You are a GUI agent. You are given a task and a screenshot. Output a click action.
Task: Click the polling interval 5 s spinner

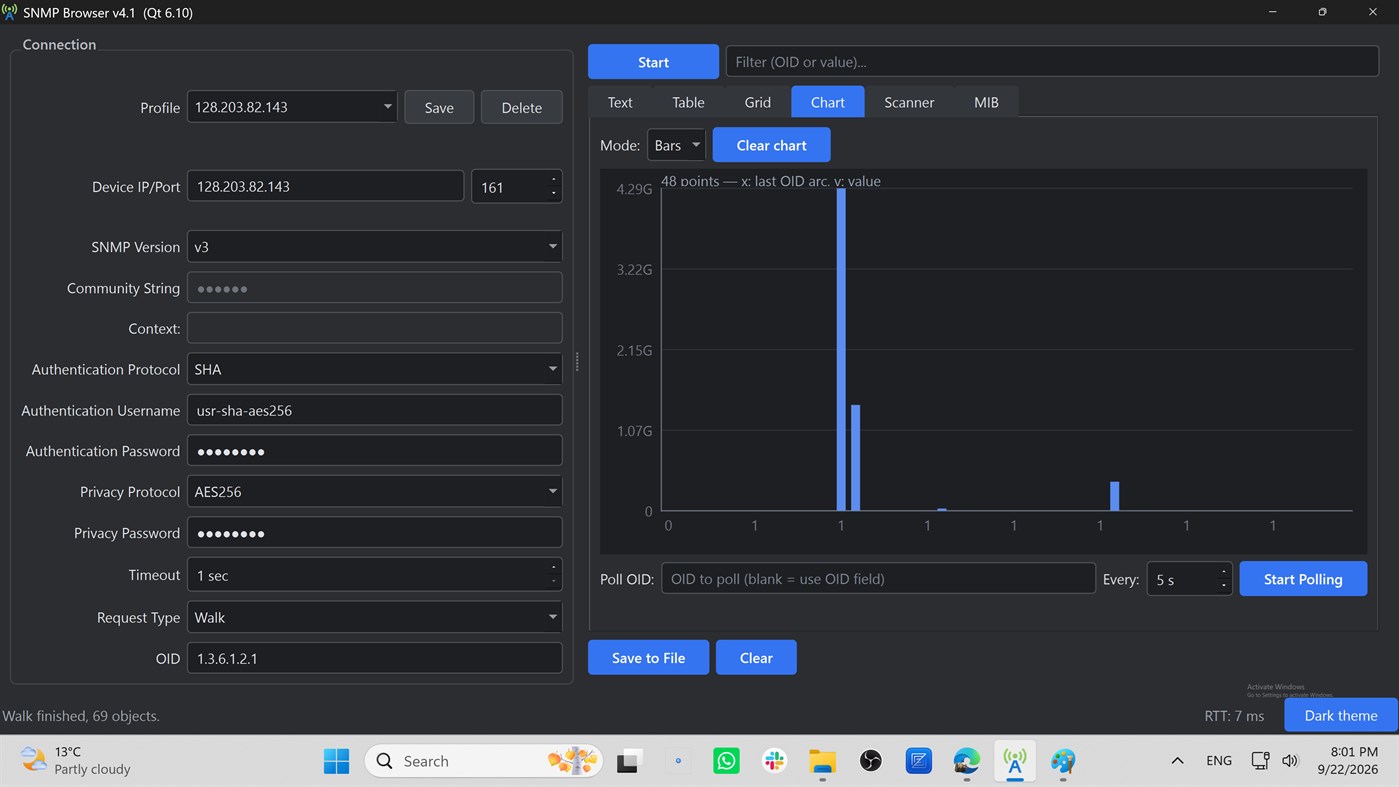click(1189, 579)
